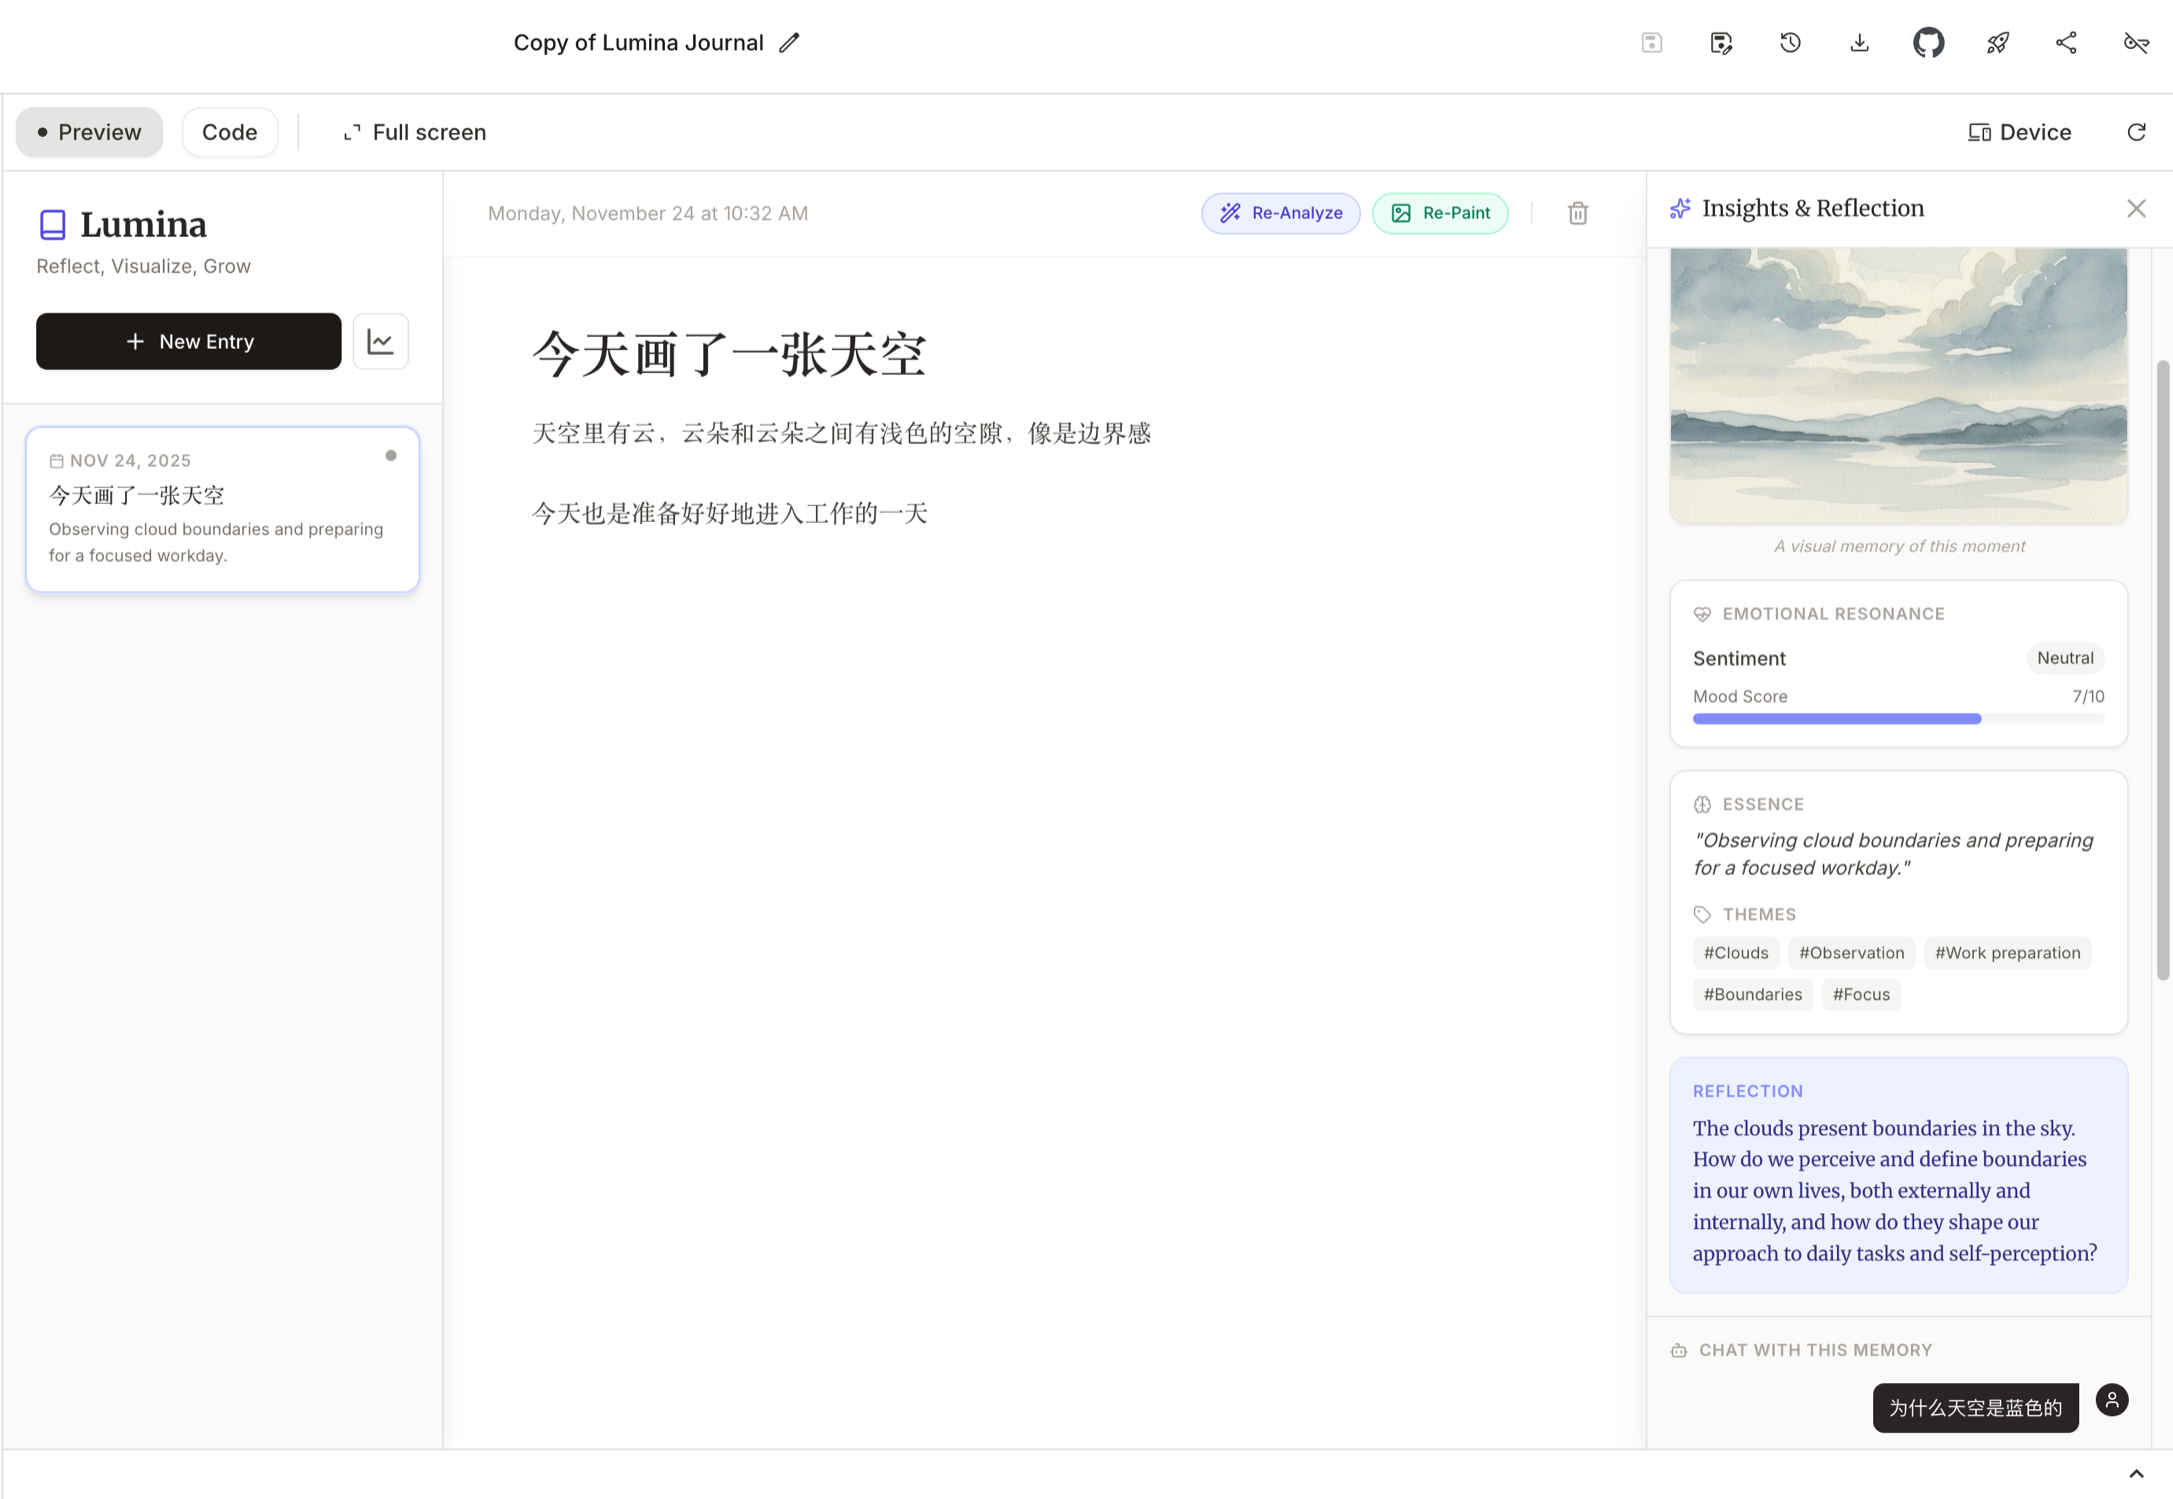The image size is (2173, 1499).
Task: Click the pencil icon to rename project
Action: click(x=789, y=43)
